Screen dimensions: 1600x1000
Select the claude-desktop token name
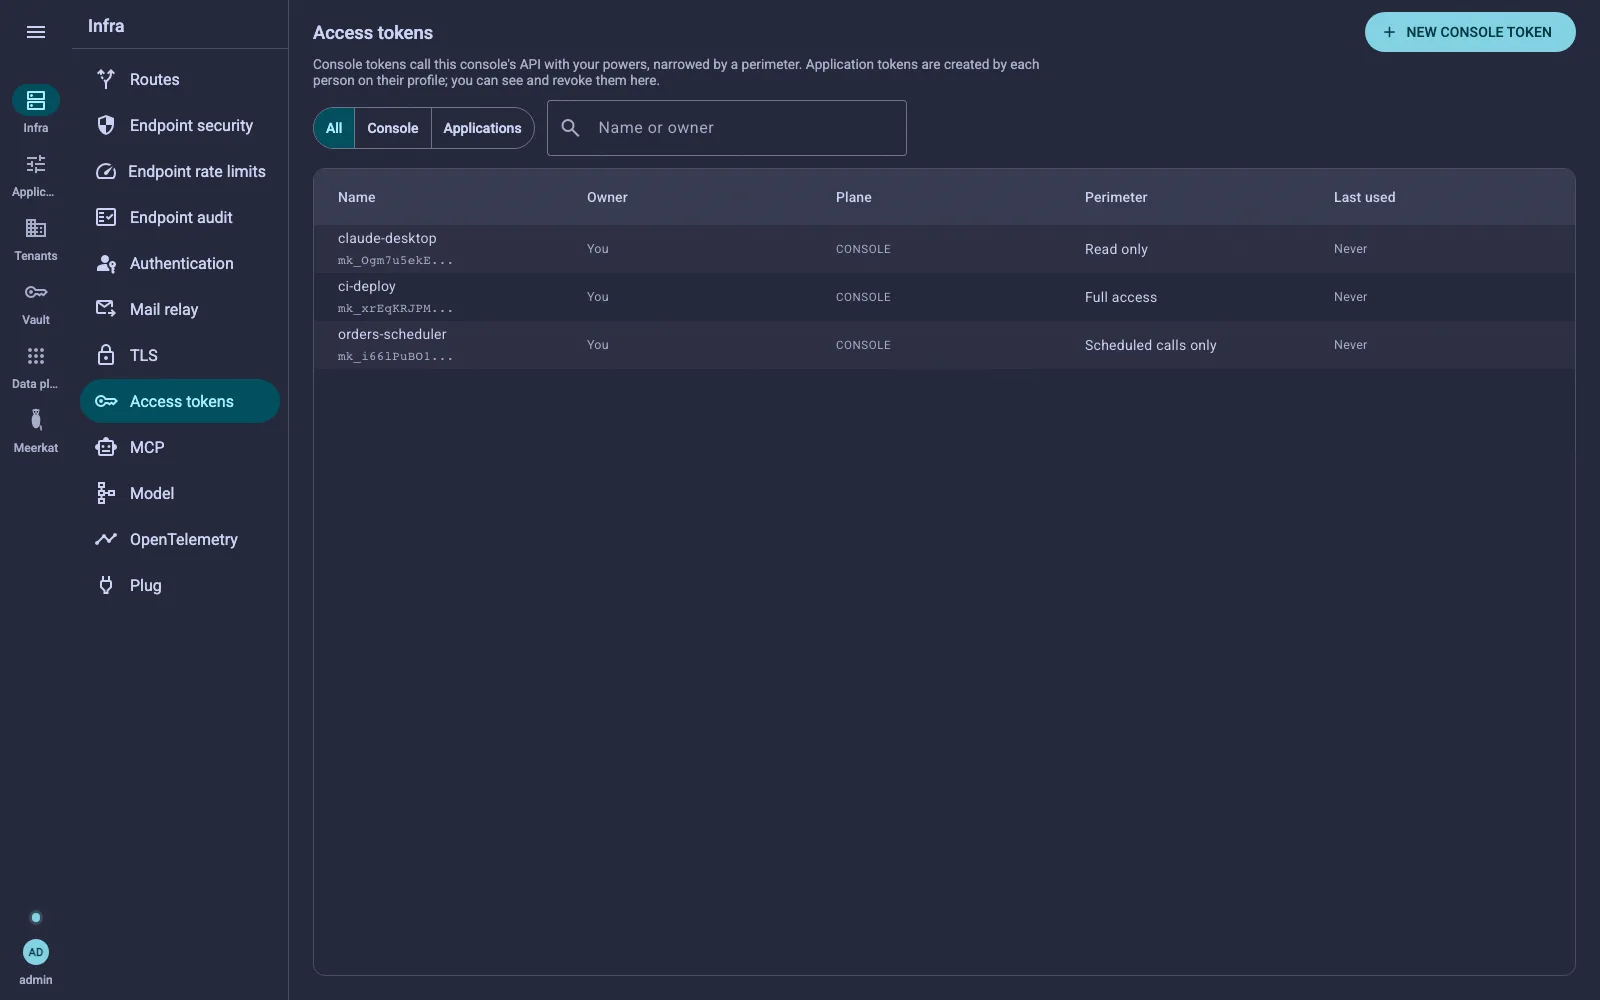[387, 238]
